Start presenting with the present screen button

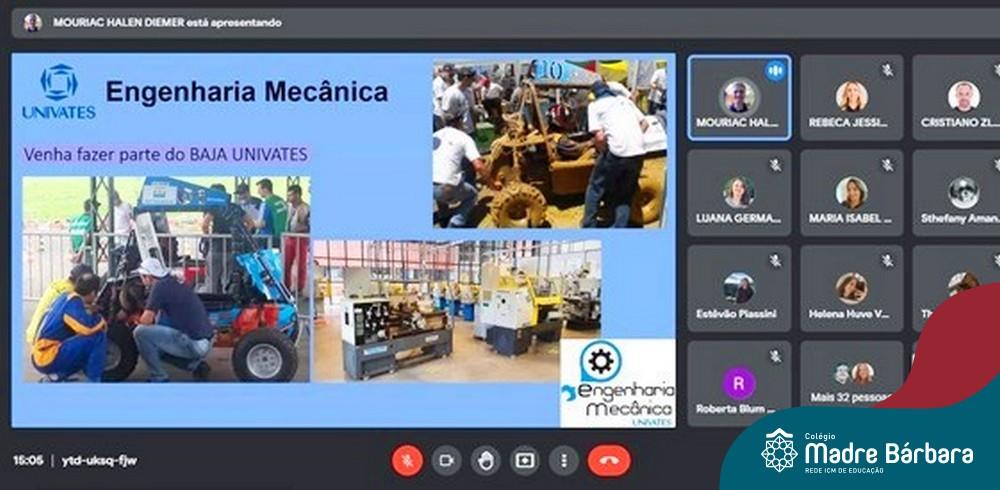coord(525,461)
